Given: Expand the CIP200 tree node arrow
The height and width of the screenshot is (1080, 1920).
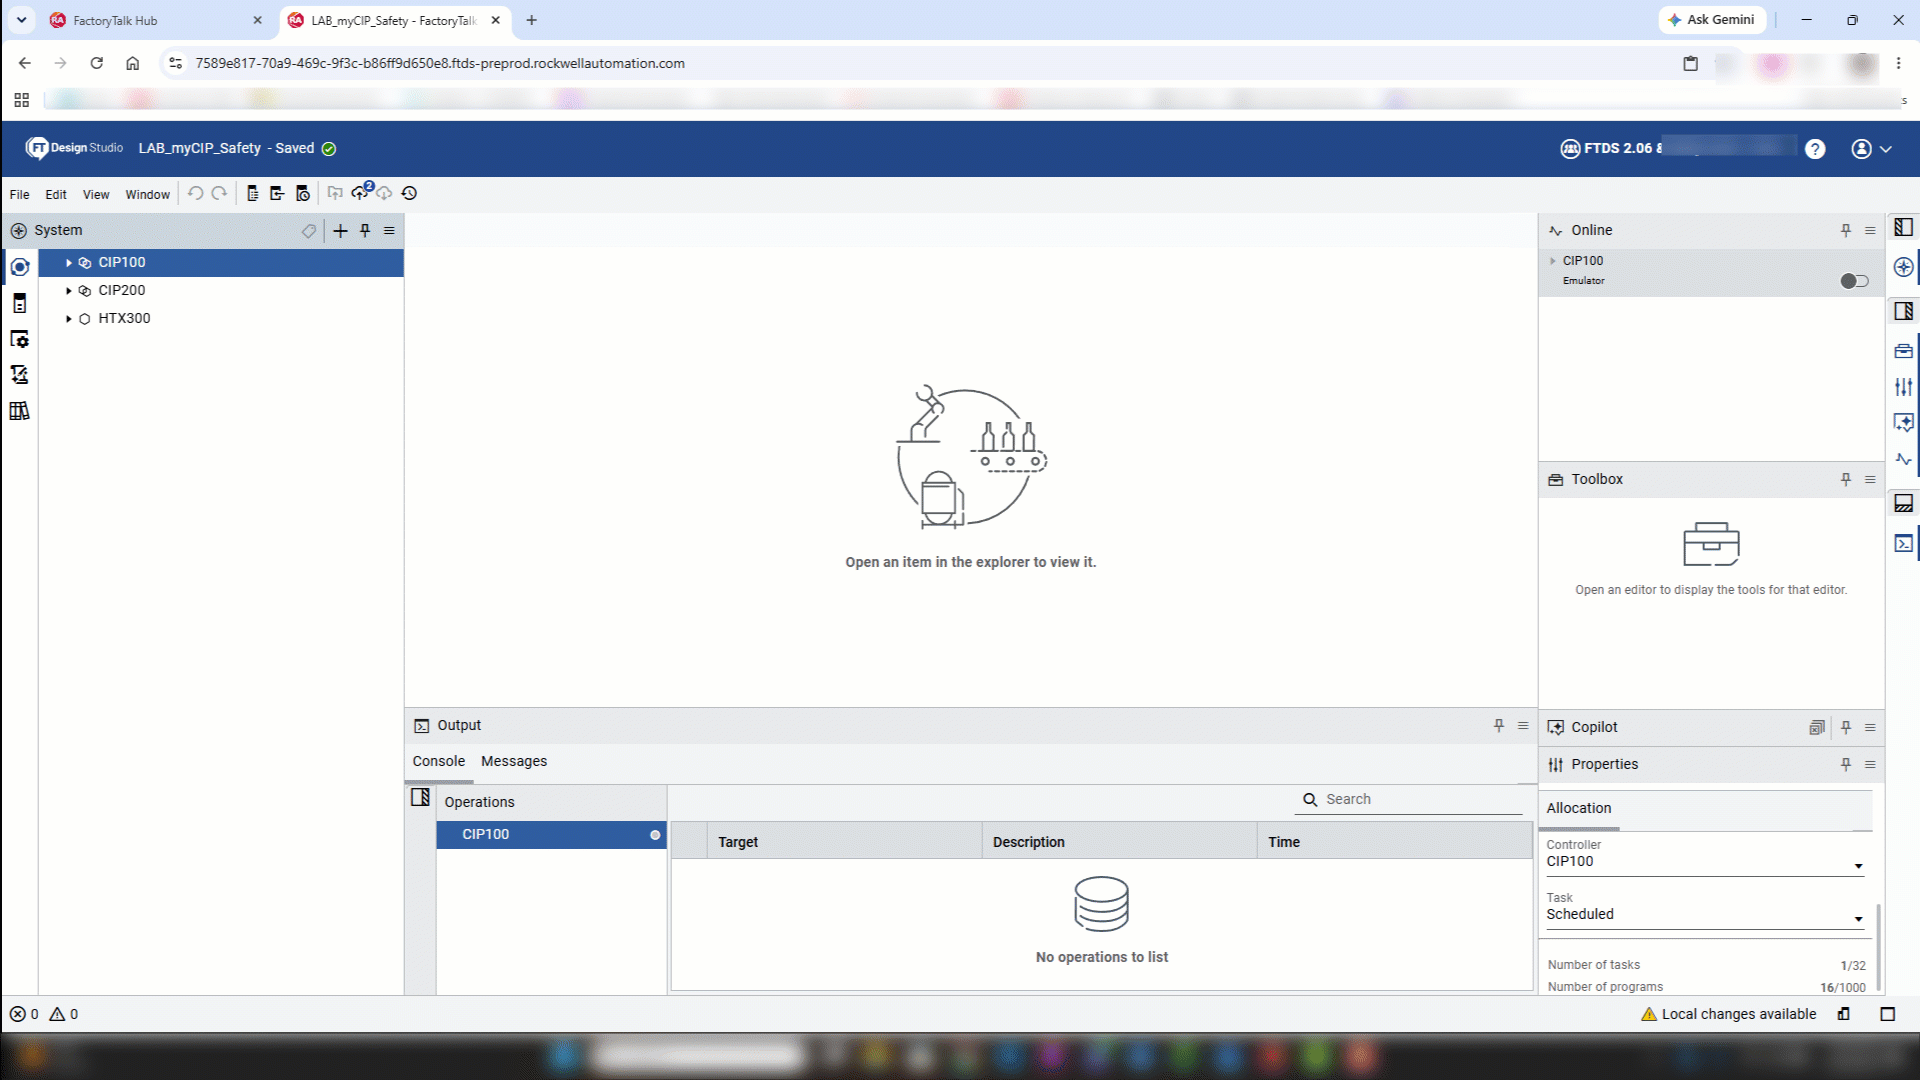Looking at the screenshot, I should pyautogui.click(x=68, y=291).
